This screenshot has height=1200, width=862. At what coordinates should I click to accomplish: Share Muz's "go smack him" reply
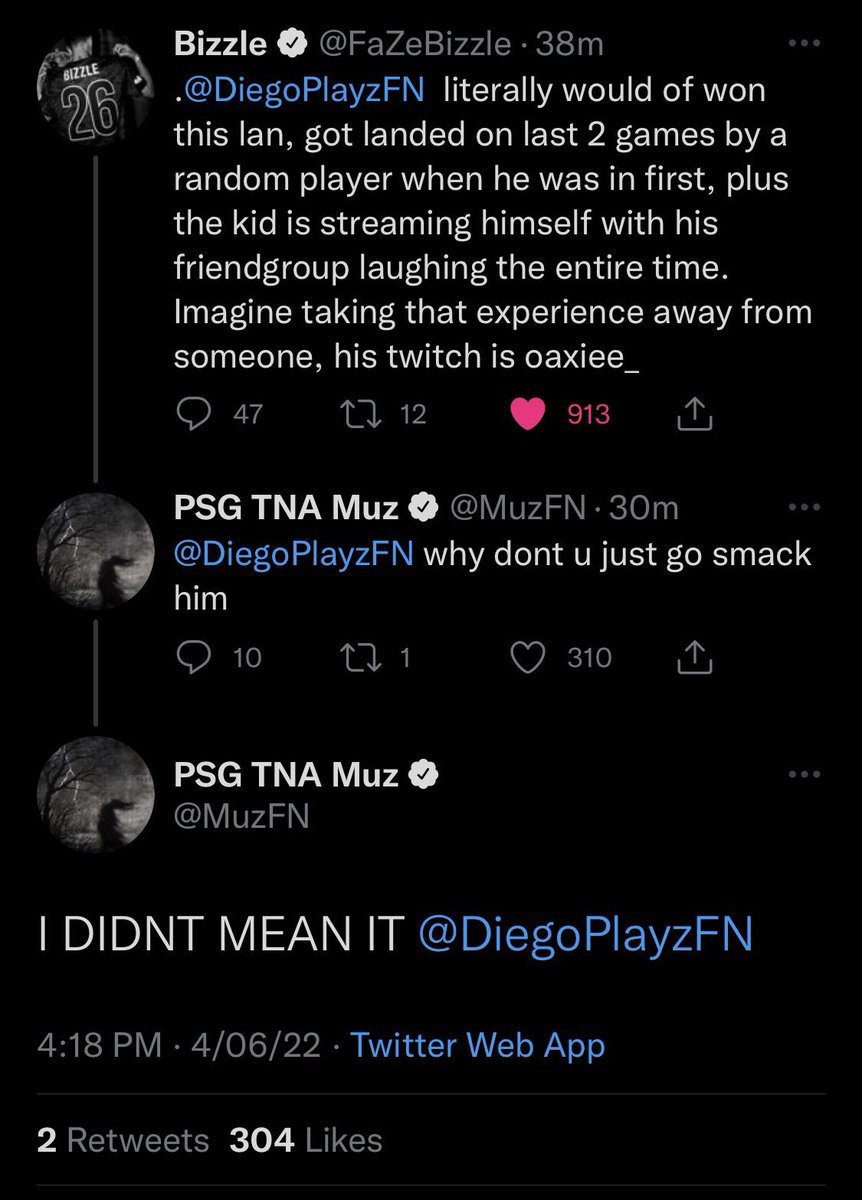point(693,657)
